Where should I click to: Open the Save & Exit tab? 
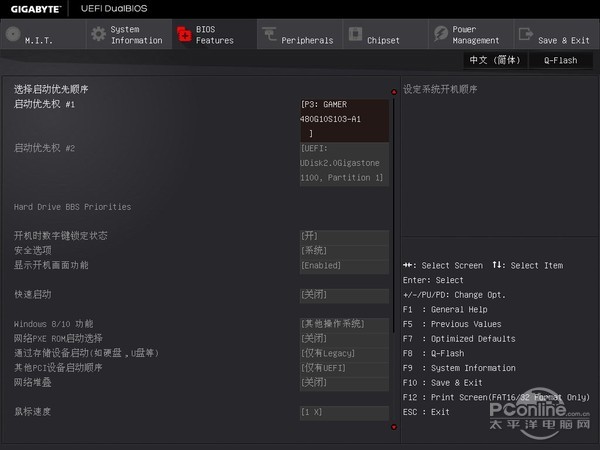(x=557, y=34)
